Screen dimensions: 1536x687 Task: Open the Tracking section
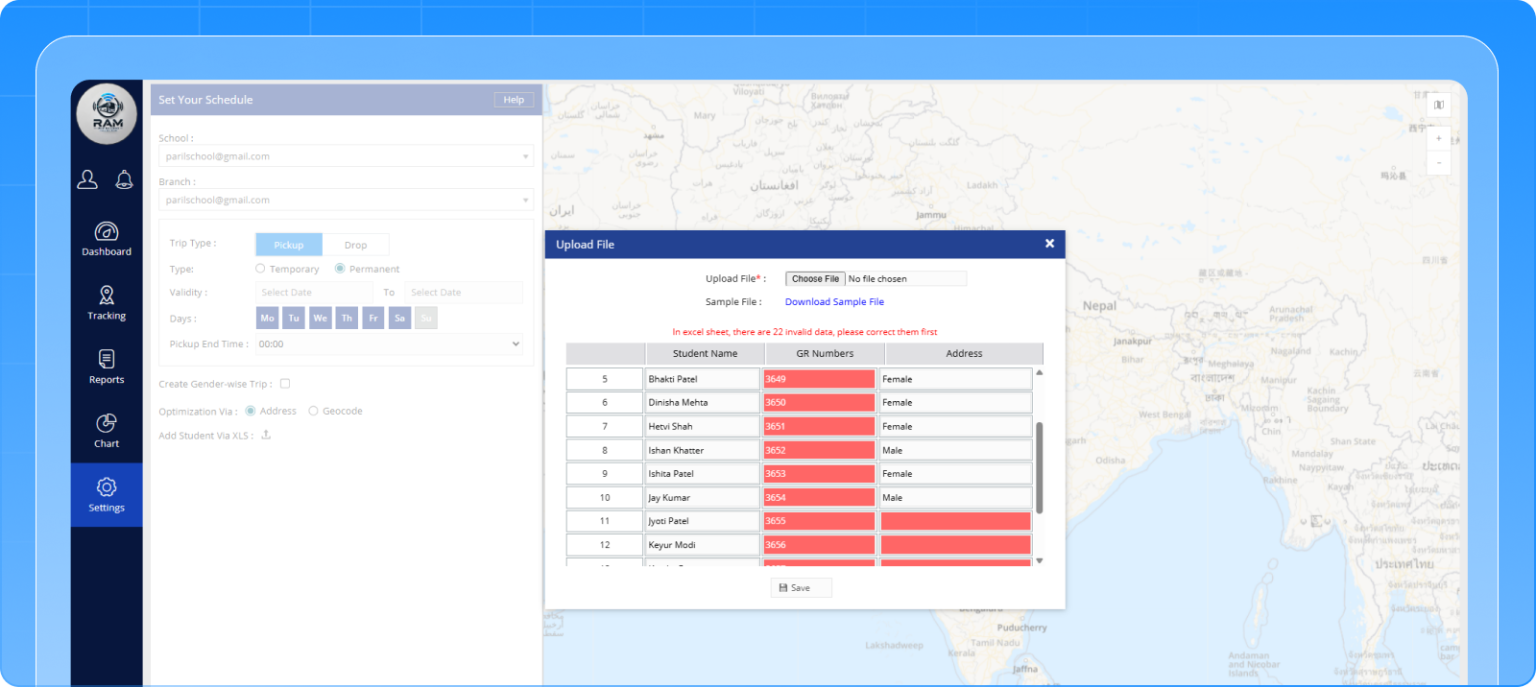[x=106, y=303]
